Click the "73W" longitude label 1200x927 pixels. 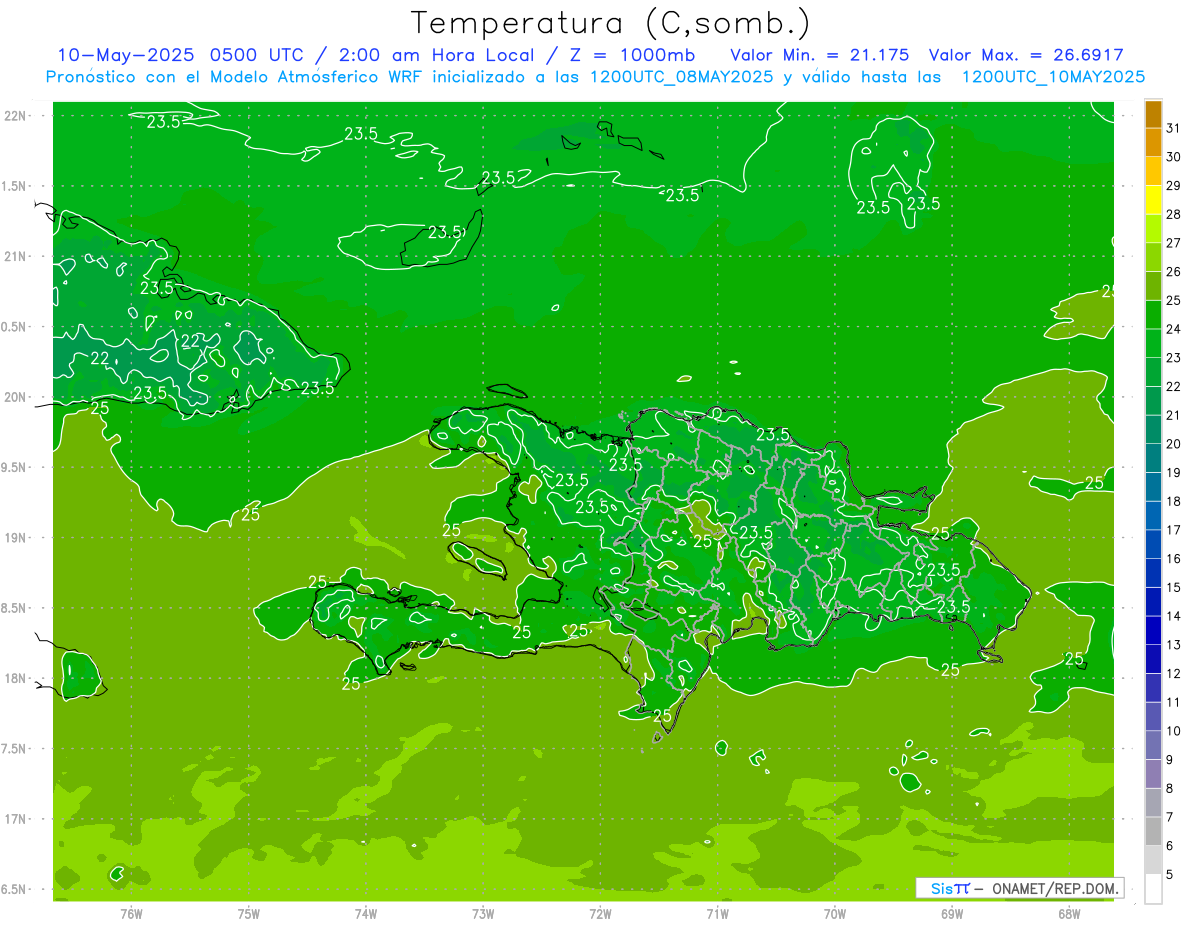483,915
